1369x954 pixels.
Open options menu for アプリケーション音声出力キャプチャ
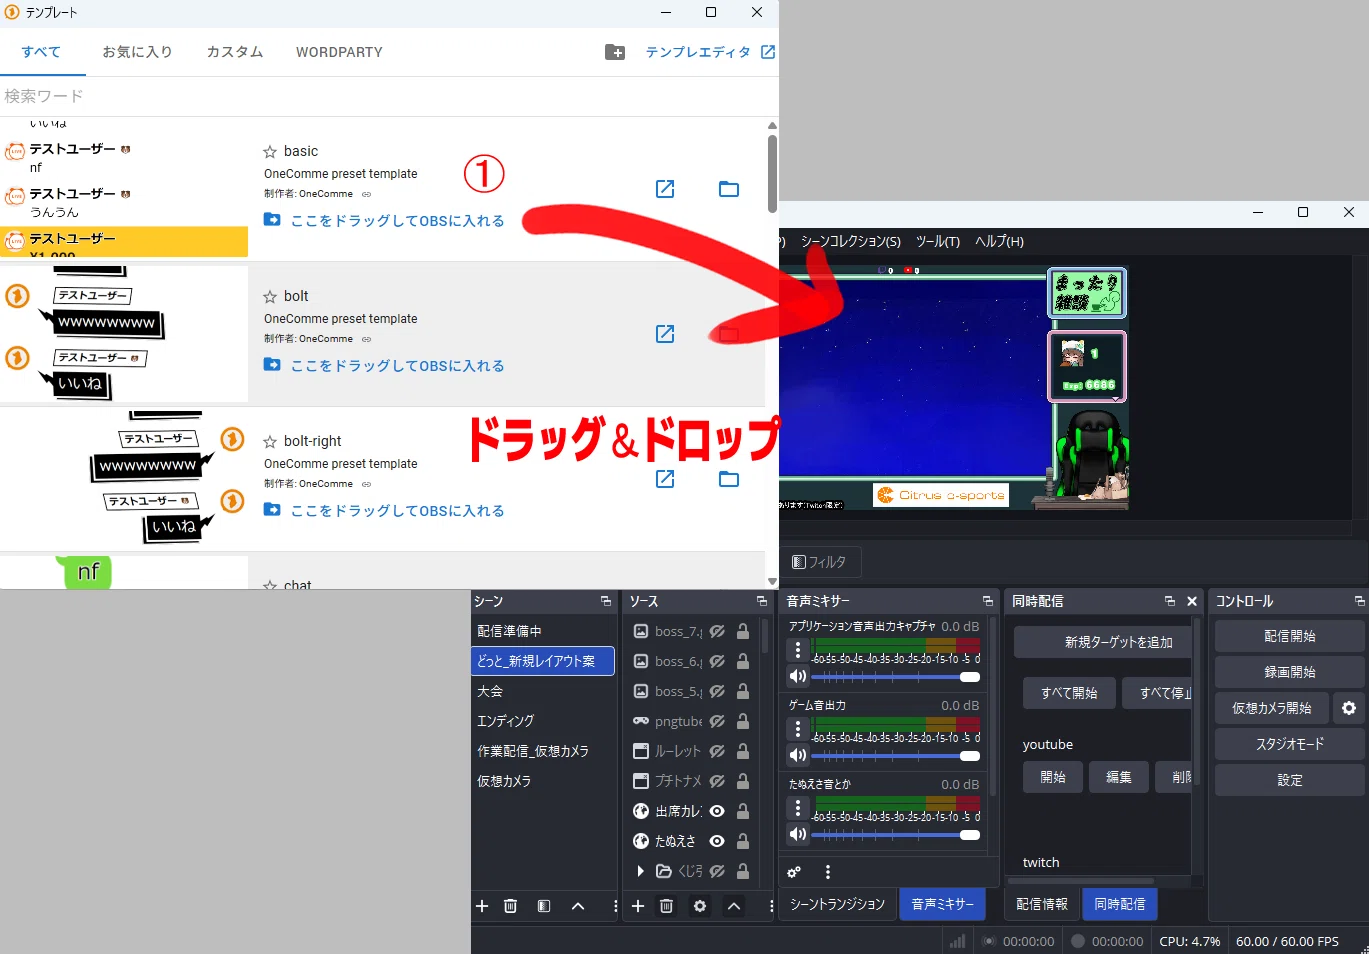coord(798,650)
